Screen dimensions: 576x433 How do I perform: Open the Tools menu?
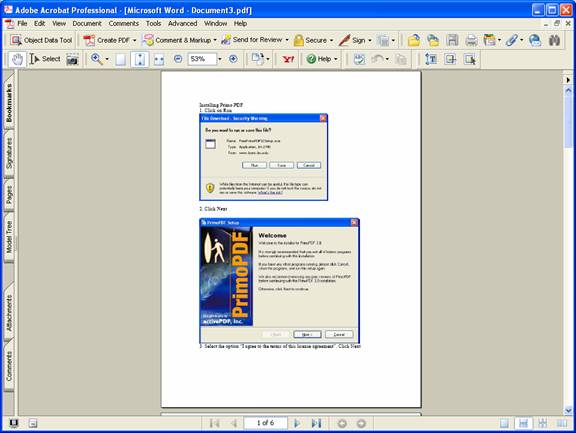click(154, 24)
